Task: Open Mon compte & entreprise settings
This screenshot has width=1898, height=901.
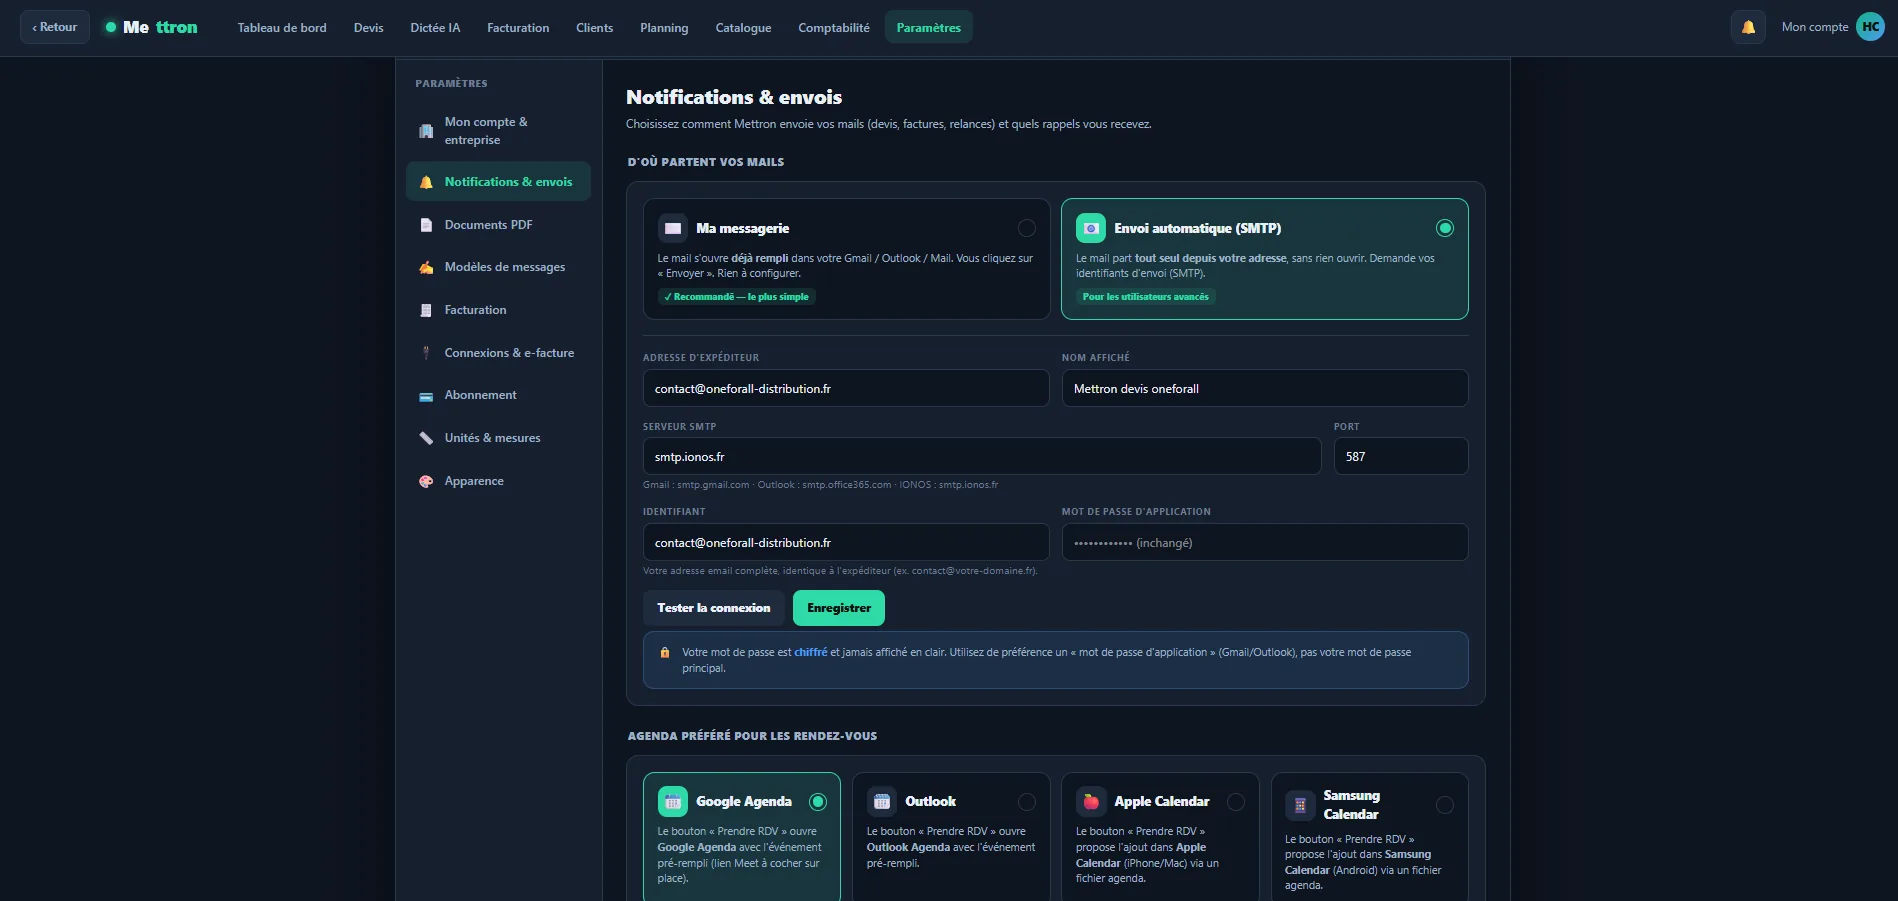Action: [498, 131]
